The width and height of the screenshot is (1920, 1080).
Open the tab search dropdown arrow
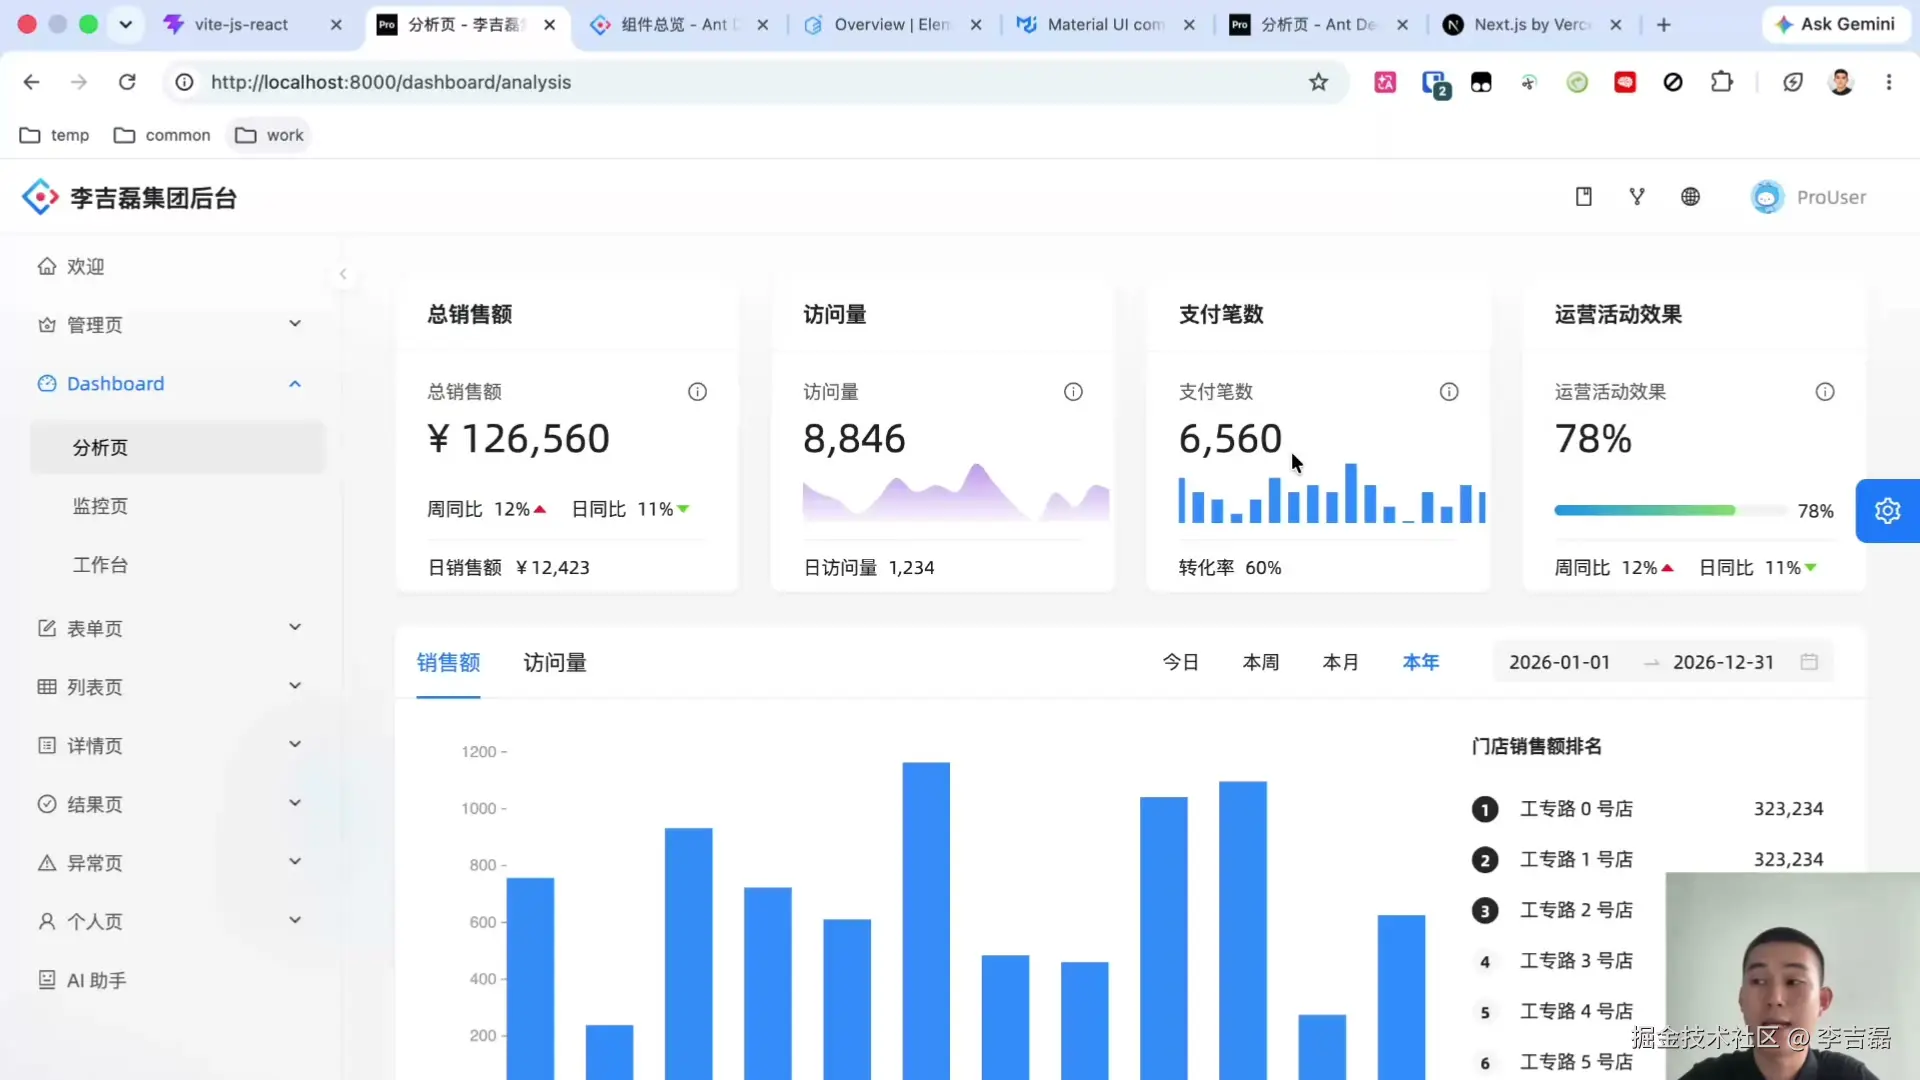125,25
